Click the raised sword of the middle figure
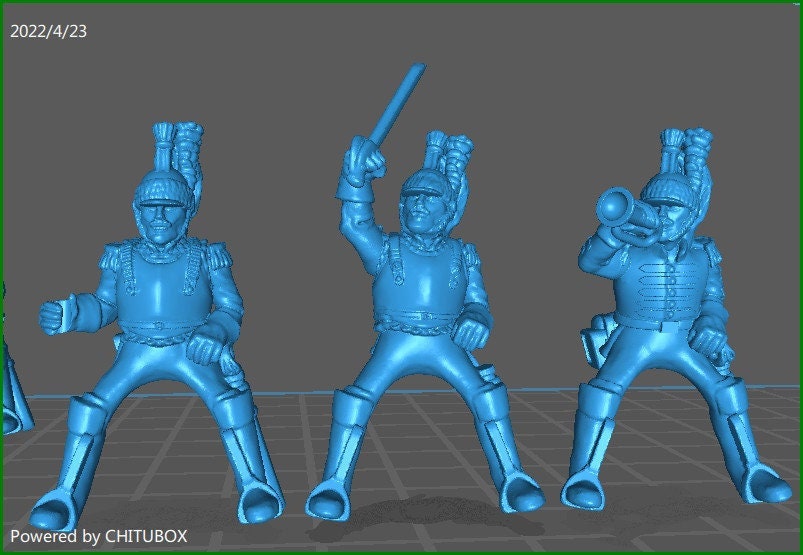This screenshot has width=803, height=555. pos(393,110)
